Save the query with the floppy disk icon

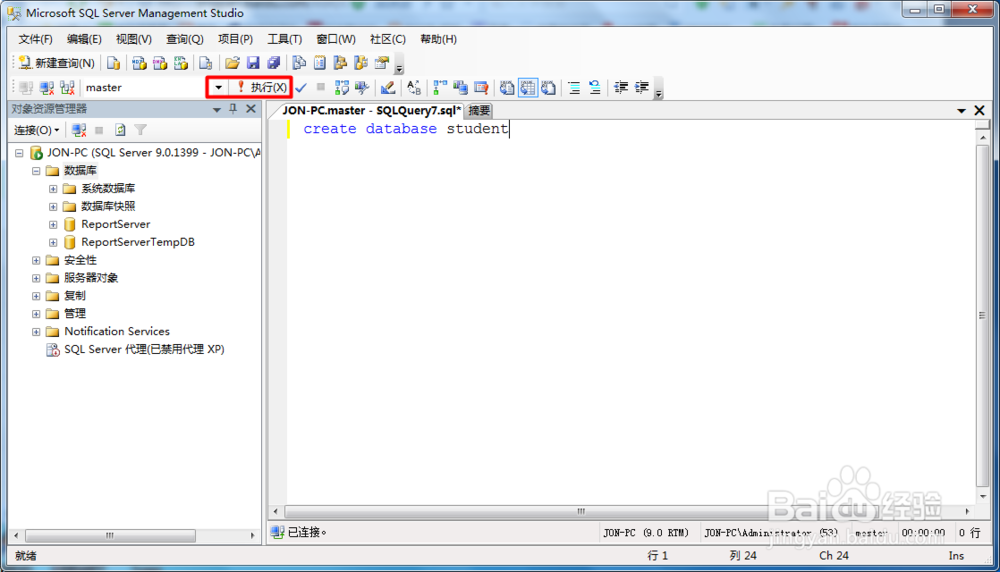tap(253, 62)
